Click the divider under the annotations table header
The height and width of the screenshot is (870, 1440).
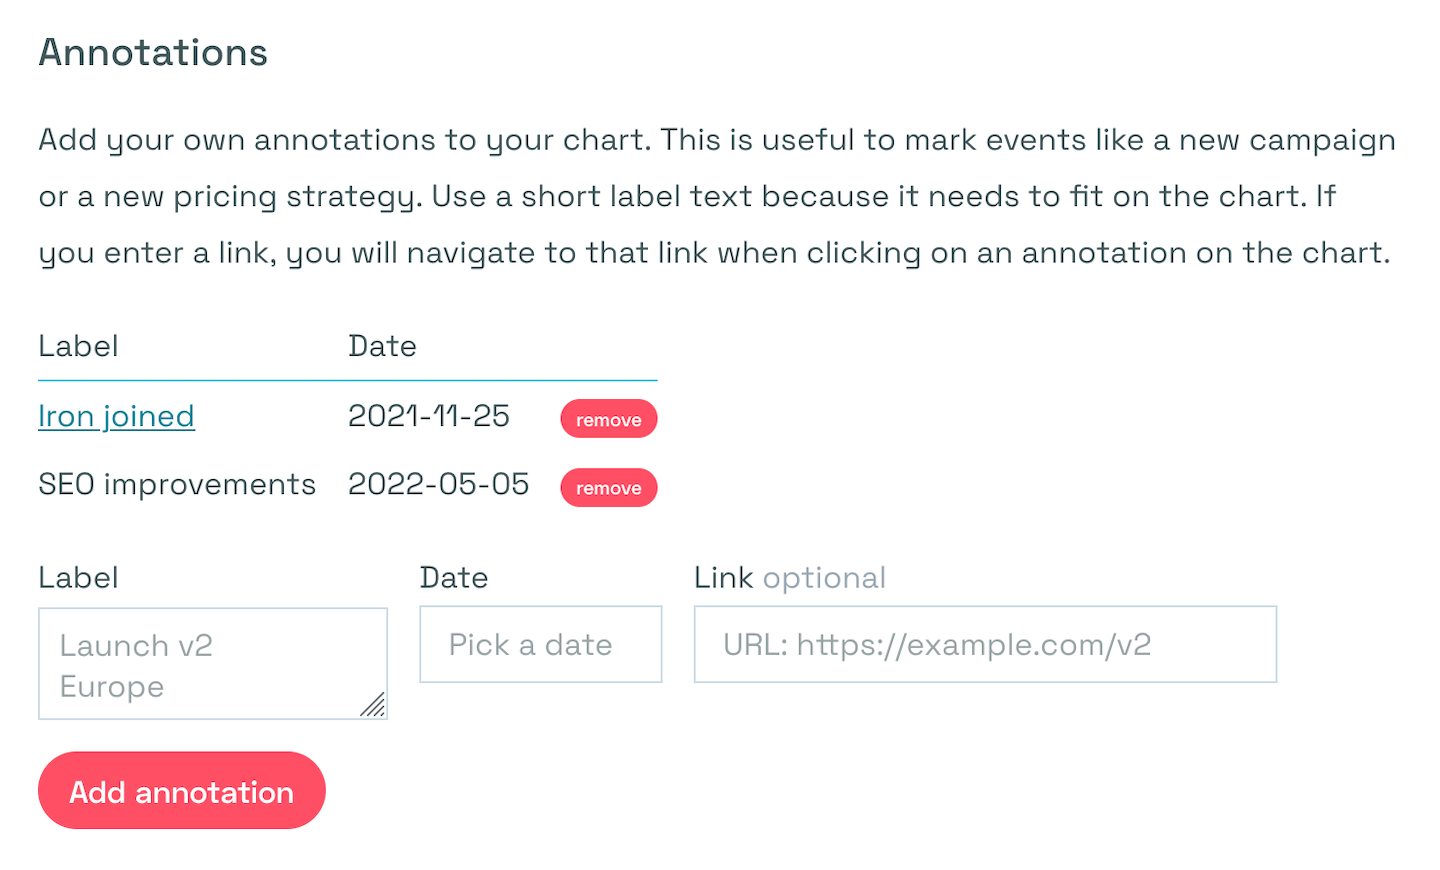tap(347, 380)
